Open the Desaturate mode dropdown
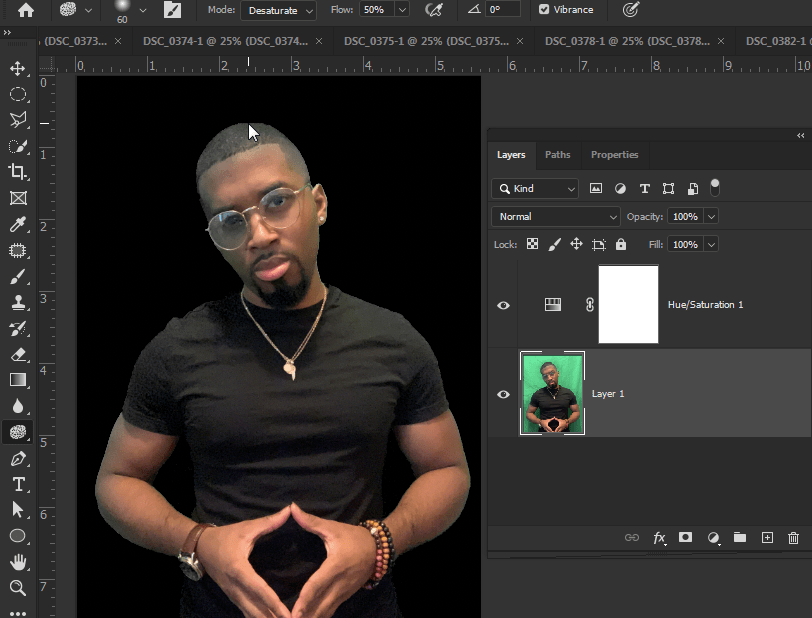The width and height of the screenshot is (812, 618). (x=278, y=10)
